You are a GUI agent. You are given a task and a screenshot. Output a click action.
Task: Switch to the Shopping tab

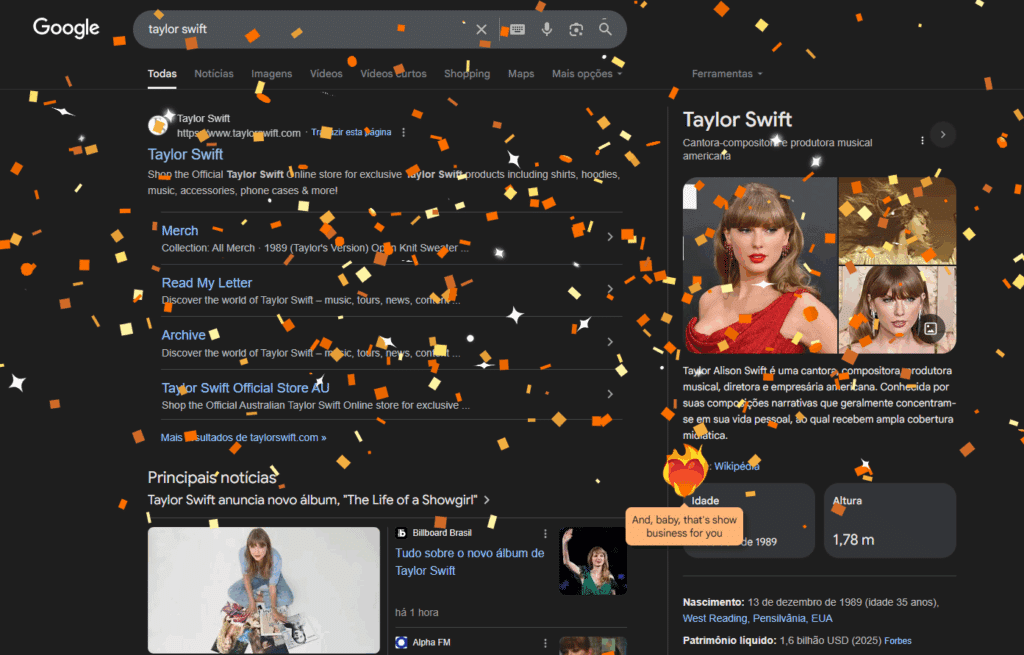click(x=467, y=74)
